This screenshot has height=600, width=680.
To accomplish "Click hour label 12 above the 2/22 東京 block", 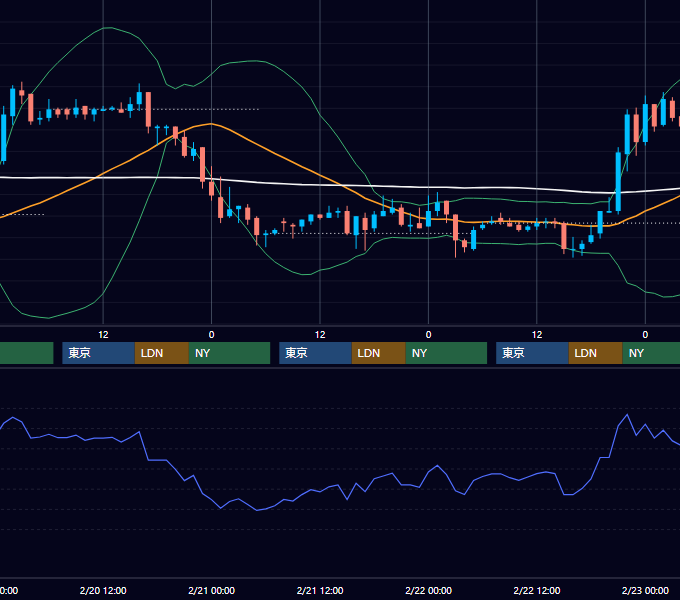I will pos(537,335).
